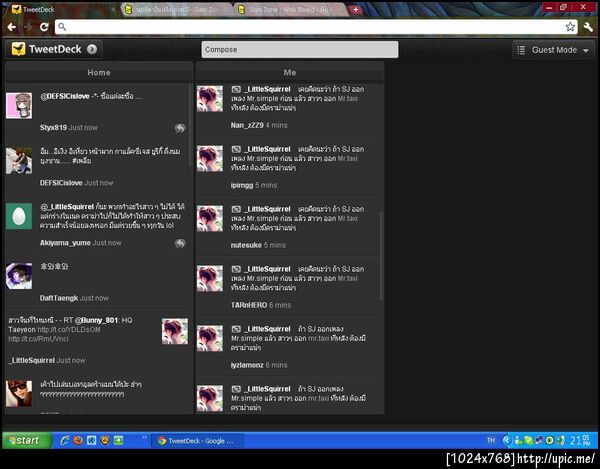Screen dimensions: 600x469
Task: Click the yellow TweetDeck bird logo
Action: tap(18, 49)
